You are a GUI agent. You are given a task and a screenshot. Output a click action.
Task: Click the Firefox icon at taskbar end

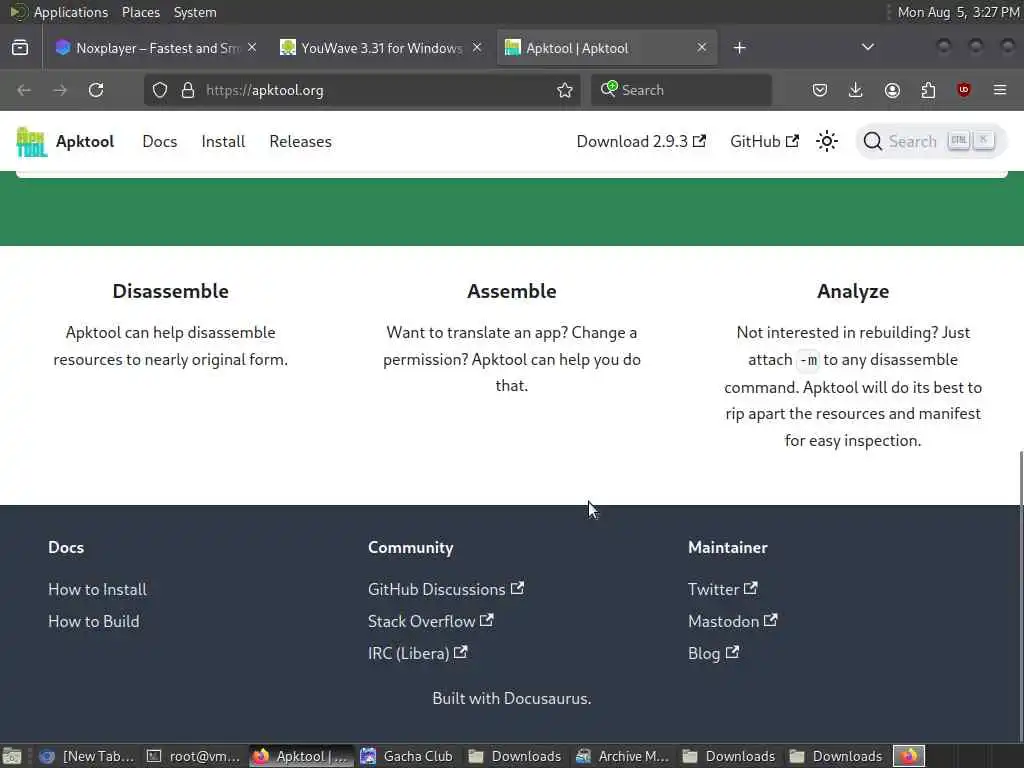[x=909, y=756]
